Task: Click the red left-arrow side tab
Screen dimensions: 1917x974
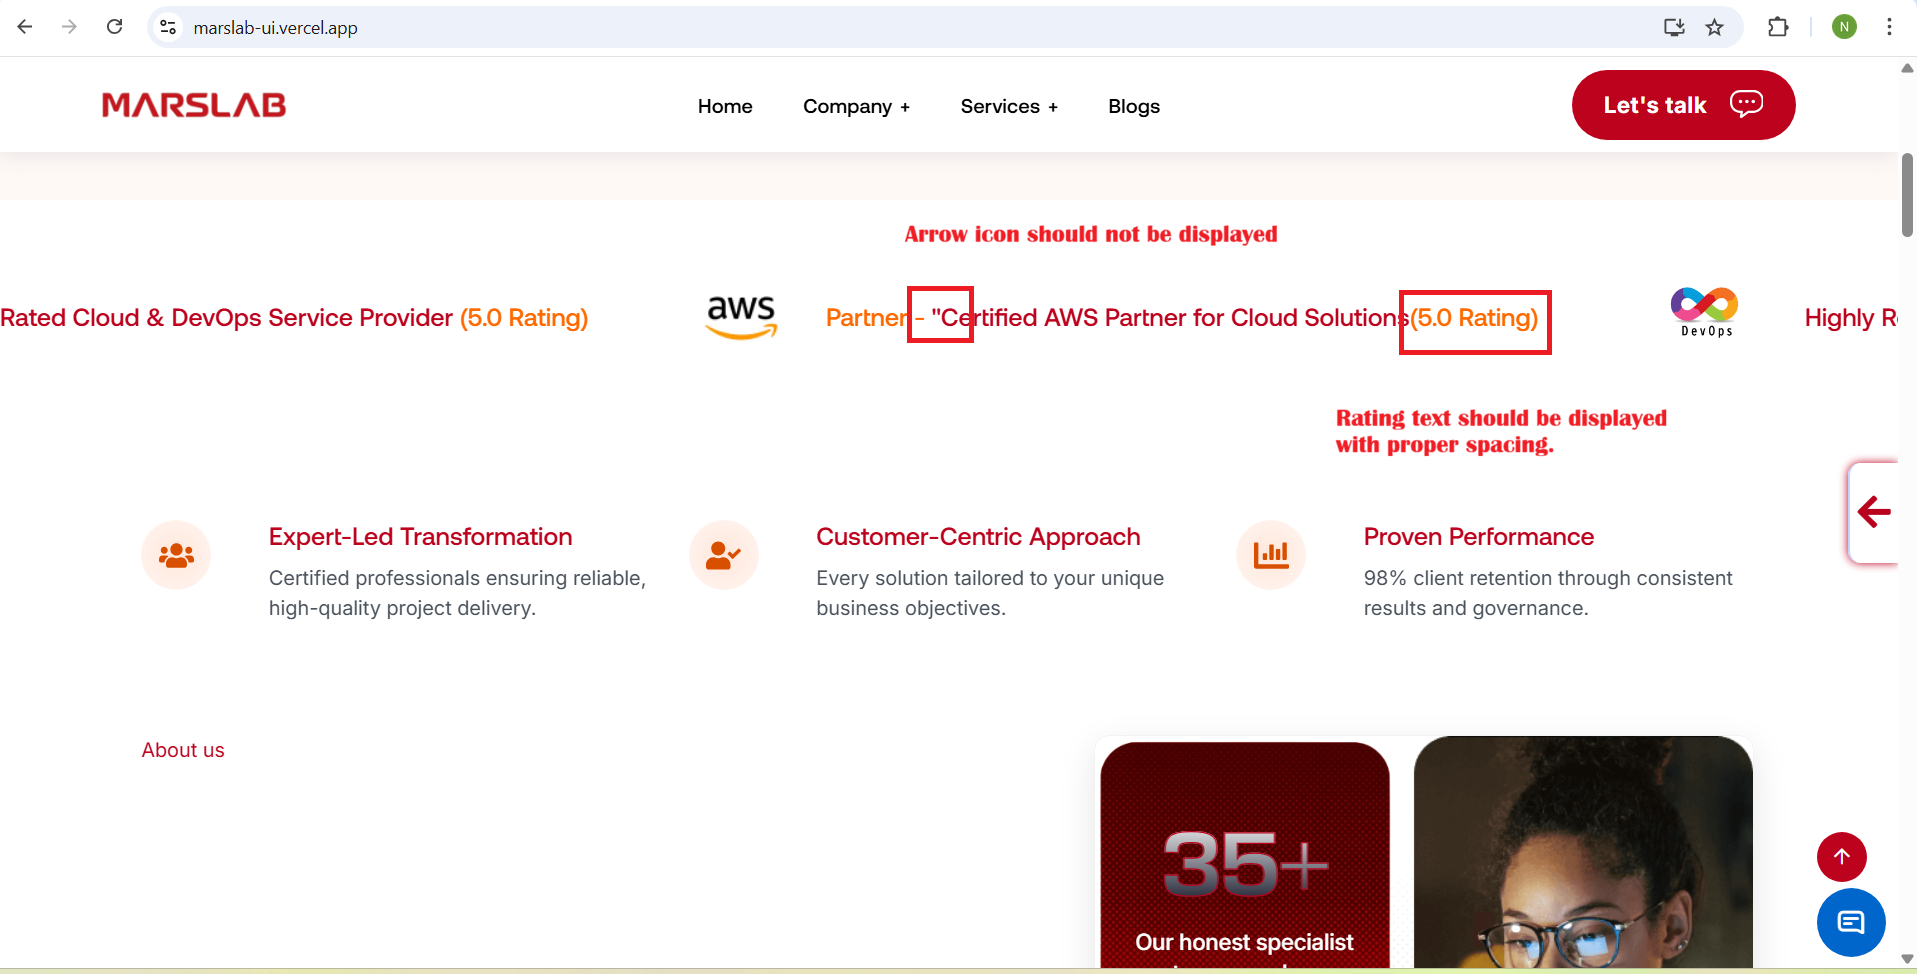Action: [1873, 512]
